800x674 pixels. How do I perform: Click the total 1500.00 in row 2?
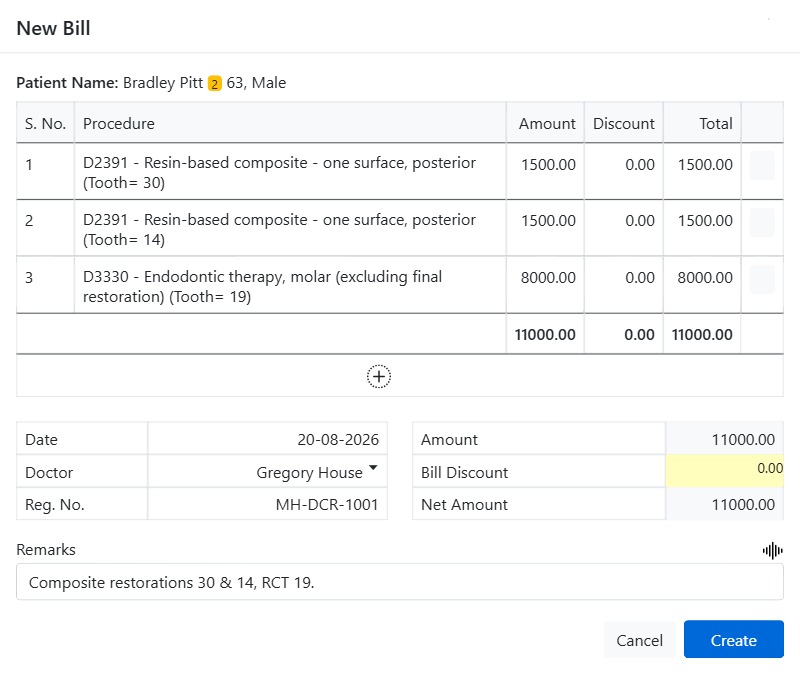pyautogui.click(x=705, y=220)
